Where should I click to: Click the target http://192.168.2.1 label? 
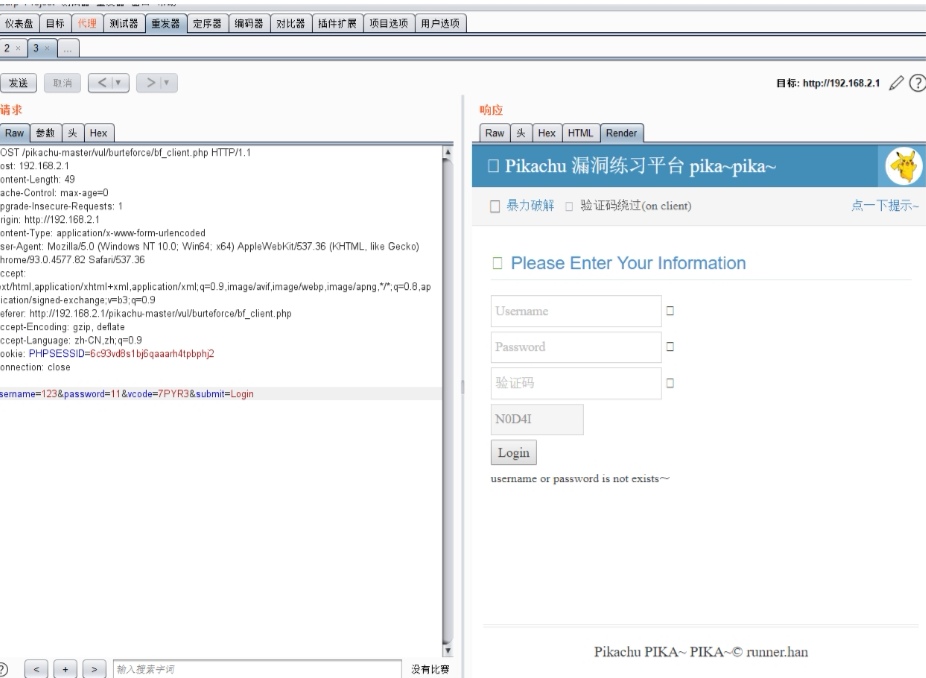(828, 83)
